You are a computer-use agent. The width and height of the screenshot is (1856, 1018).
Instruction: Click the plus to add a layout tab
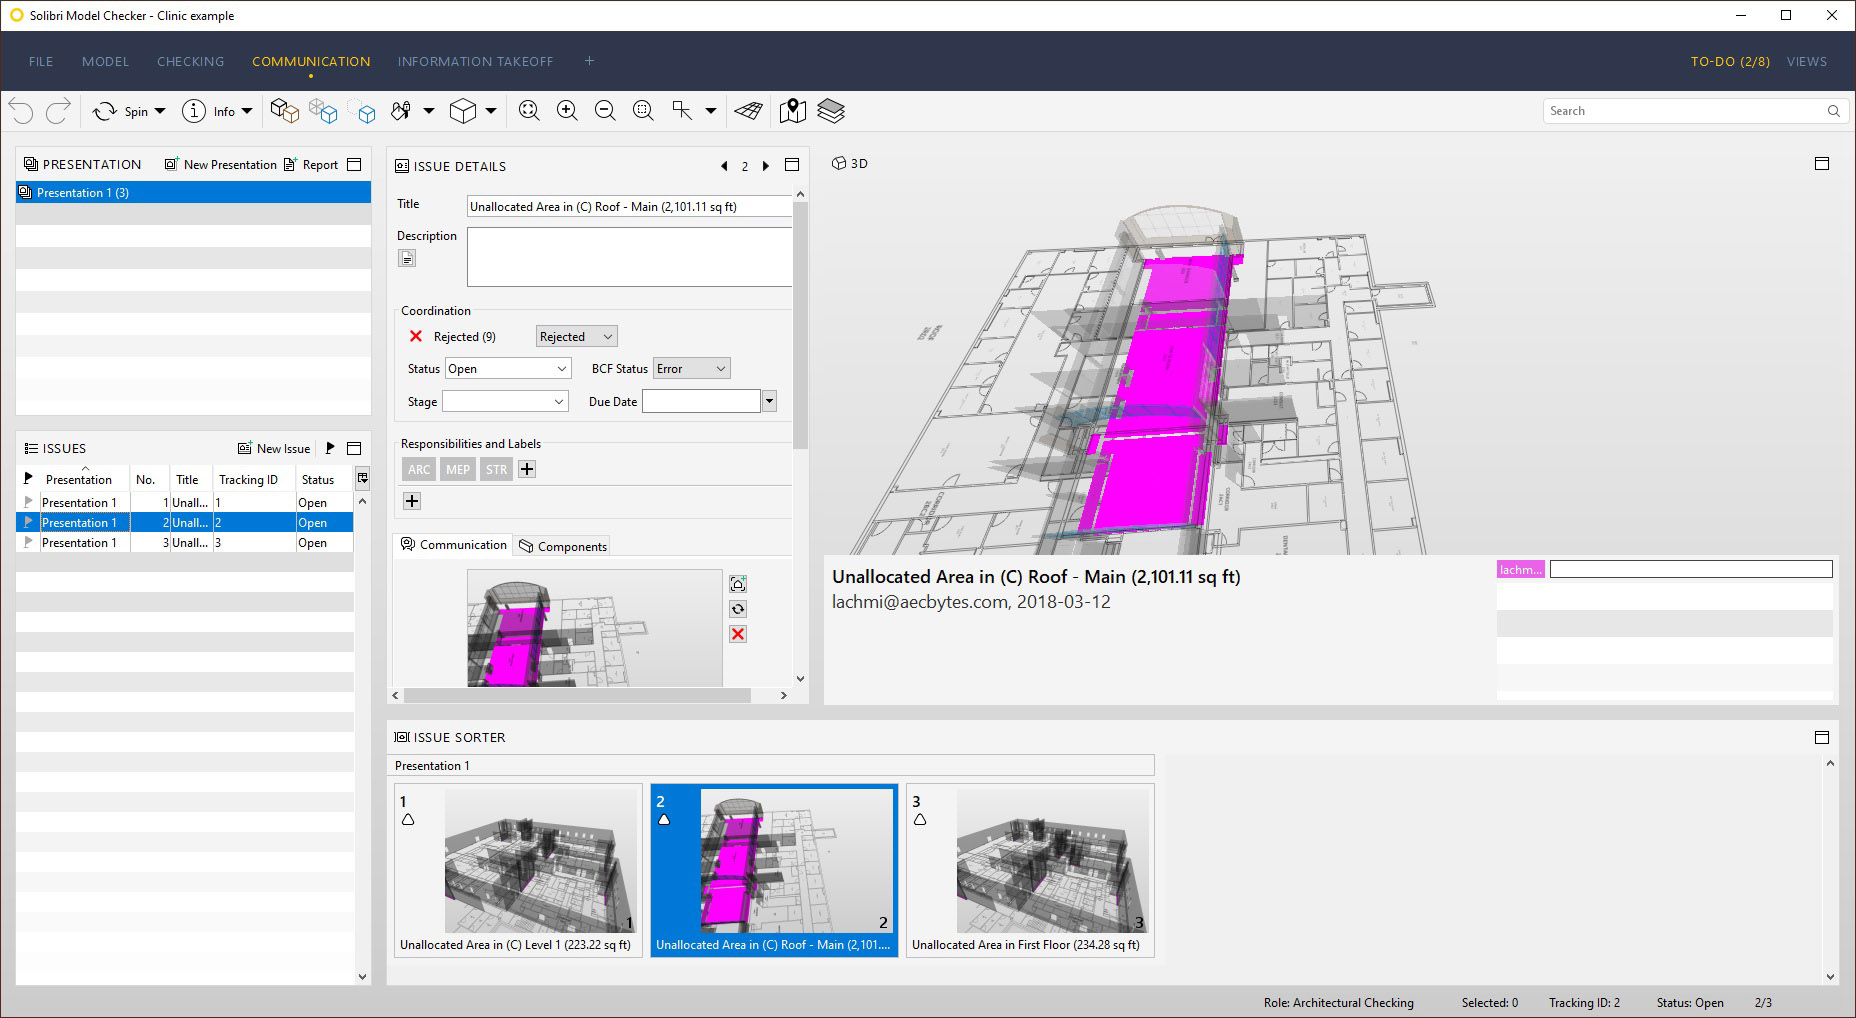(x=589, y=61)
